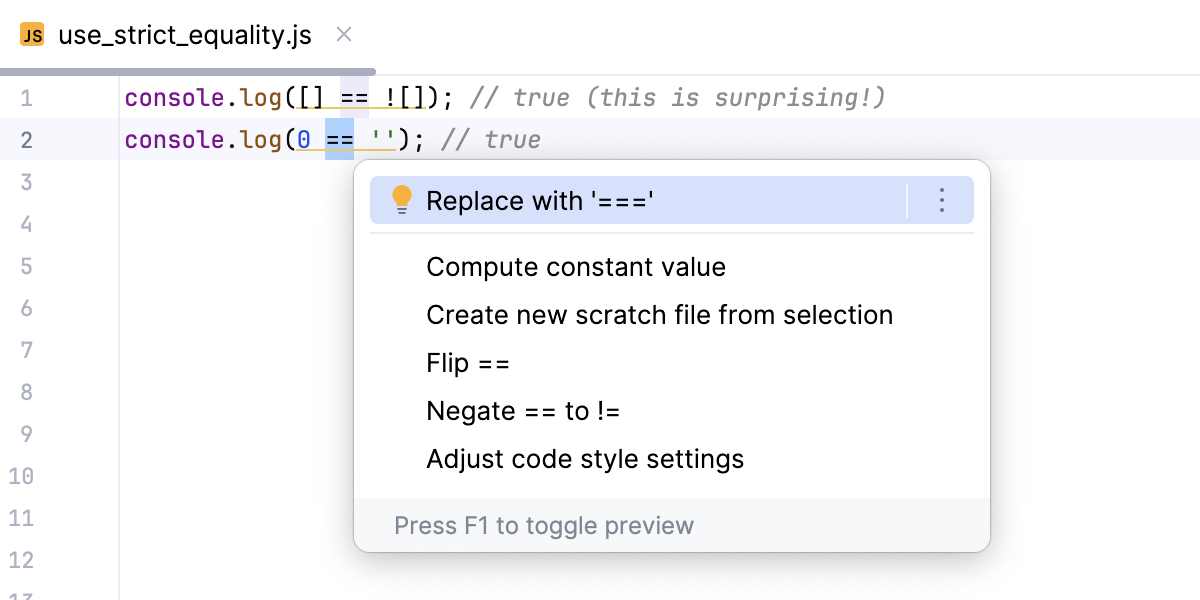Click the surprising comment on line 1

click(x=678, y=98)
